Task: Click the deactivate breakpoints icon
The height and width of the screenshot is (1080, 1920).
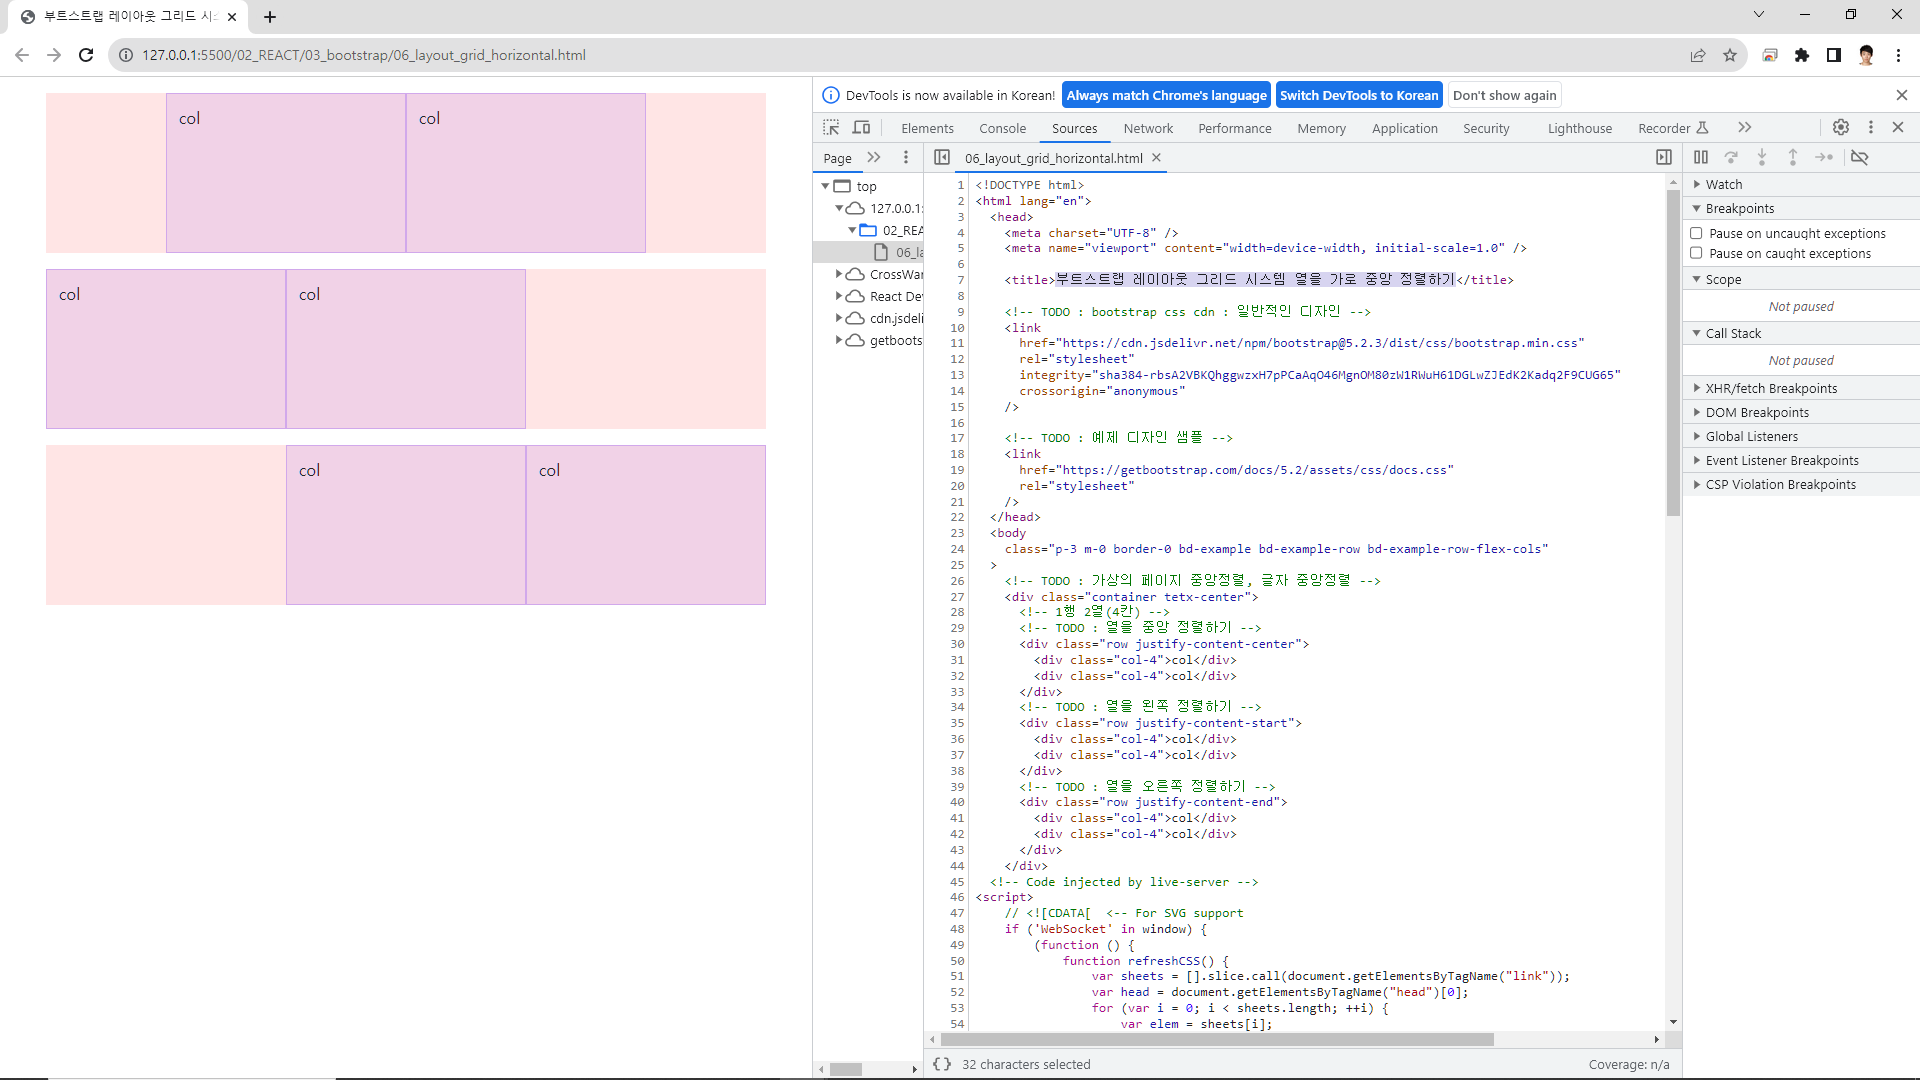Action: pyautogui.click(x=1860, y=157)
